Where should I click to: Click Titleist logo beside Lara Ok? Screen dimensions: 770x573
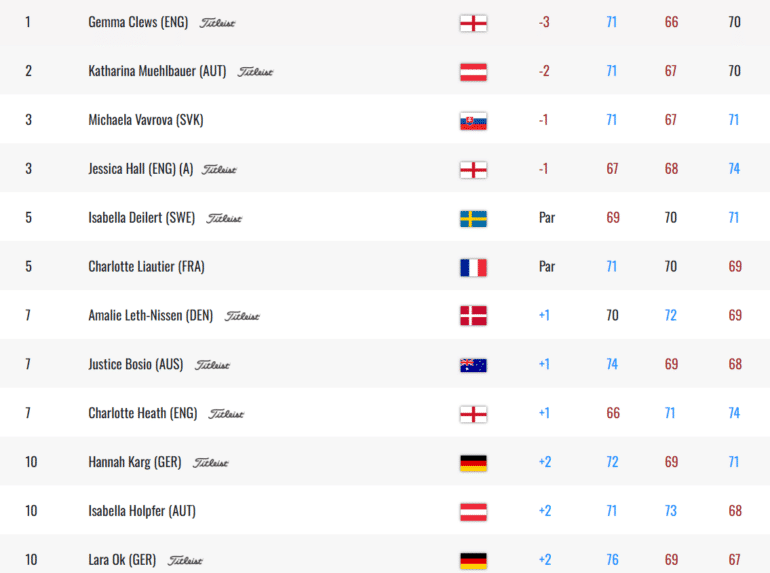click(x=185, y=560)
